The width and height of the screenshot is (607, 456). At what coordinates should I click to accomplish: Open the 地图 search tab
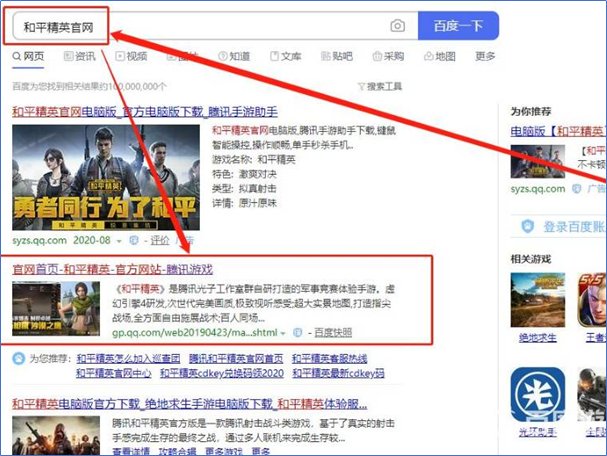click(439, 56)
